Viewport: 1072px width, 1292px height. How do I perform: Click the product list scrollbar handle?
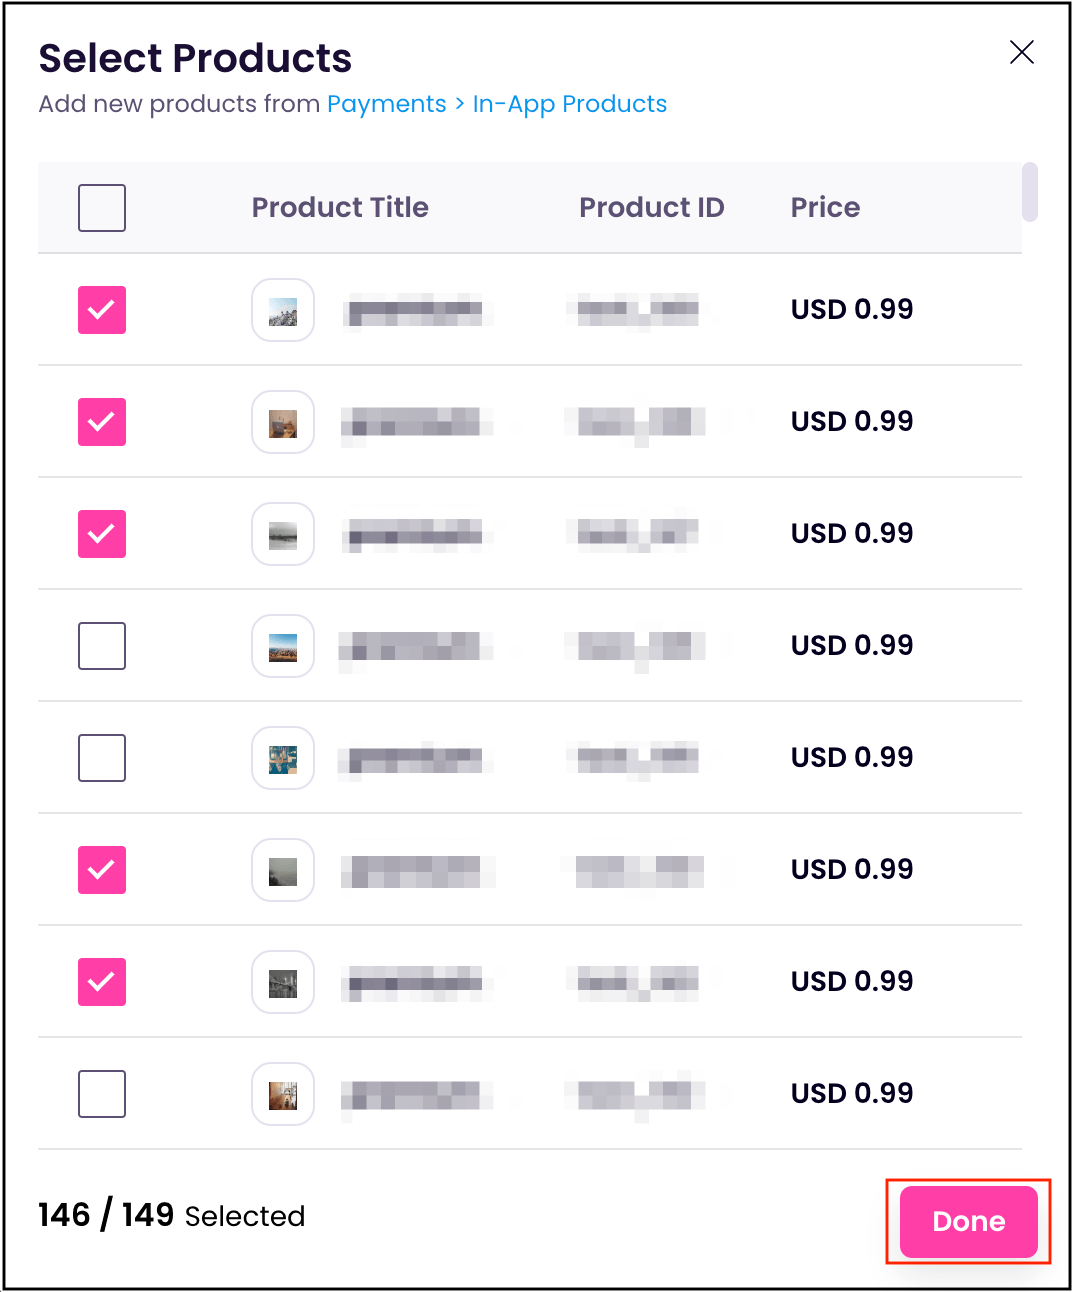(x=1029, y=191)
